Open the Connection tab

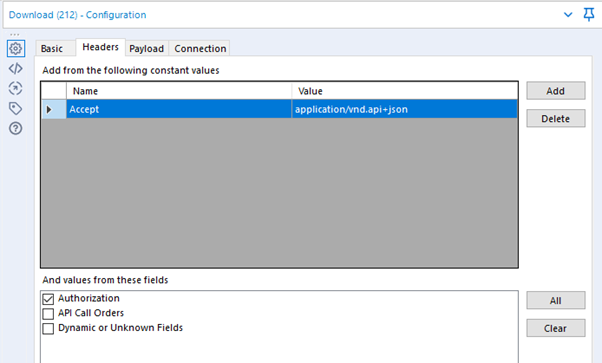[200, 48]
